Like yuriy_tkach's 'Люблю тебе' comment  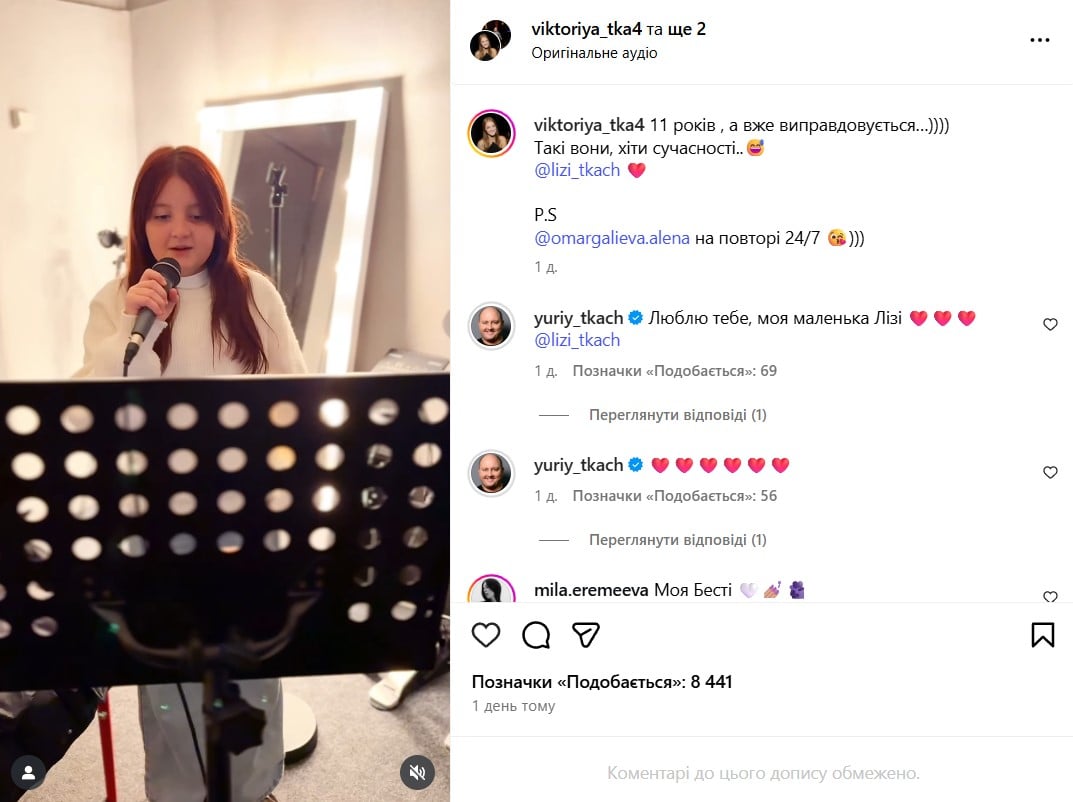point(1050,324)
